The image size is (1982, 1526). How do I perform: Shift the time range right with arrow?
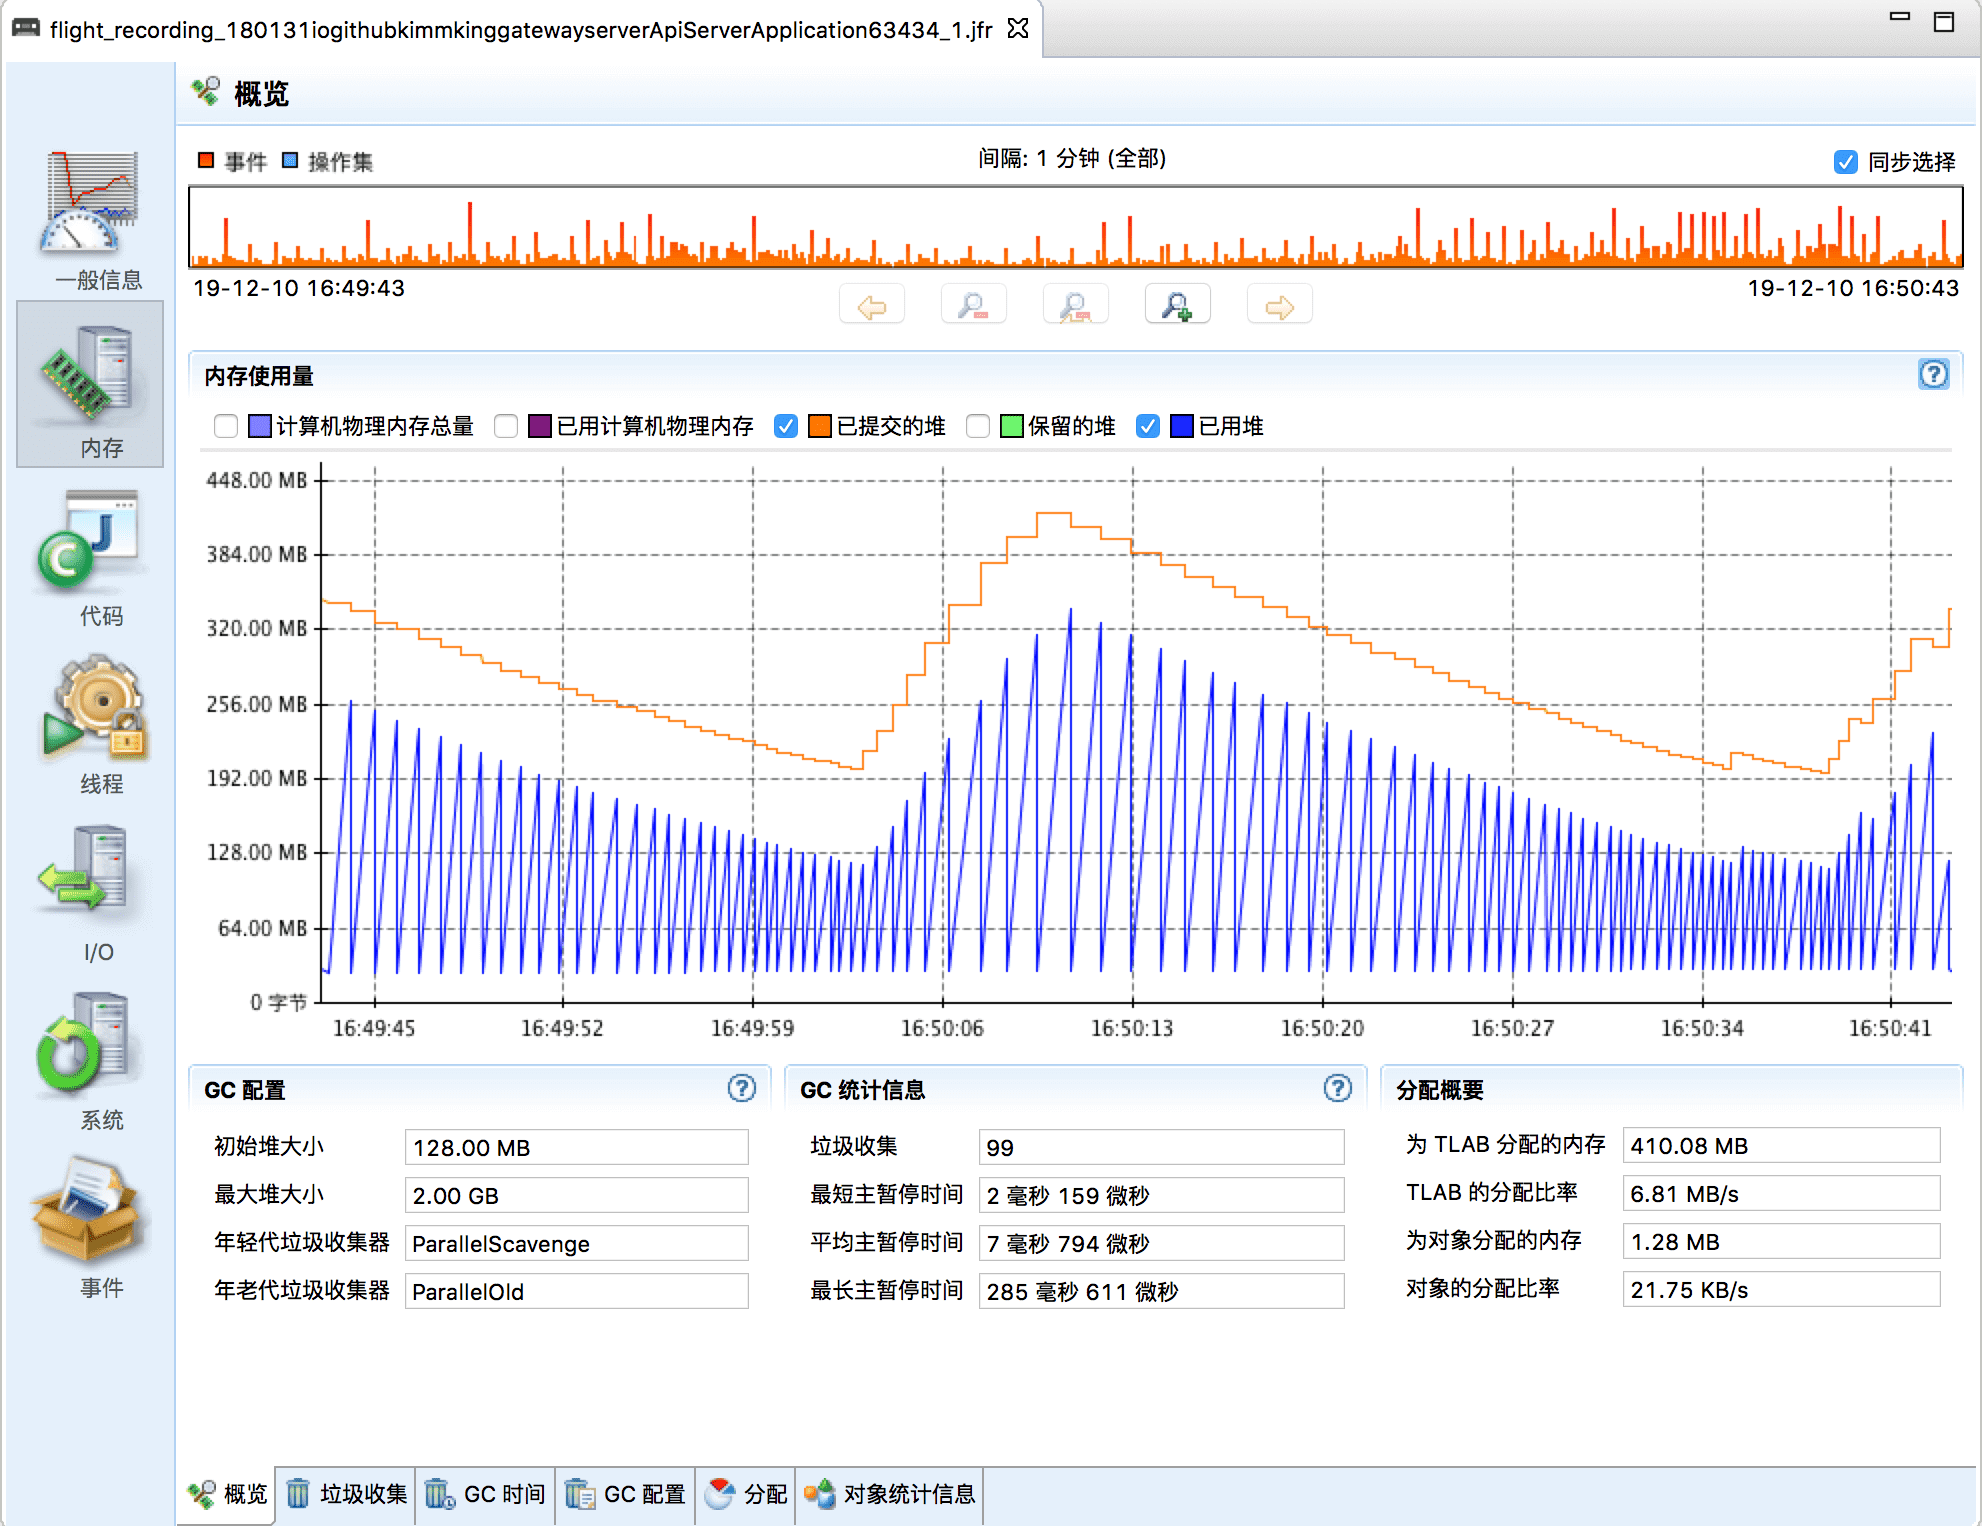click(x=1279, y=305)
